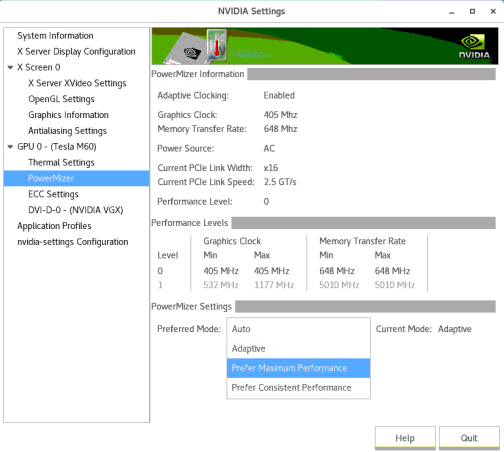Go to OpenGL Settings
Screen dimensions: 504x452
coord(61,99)
